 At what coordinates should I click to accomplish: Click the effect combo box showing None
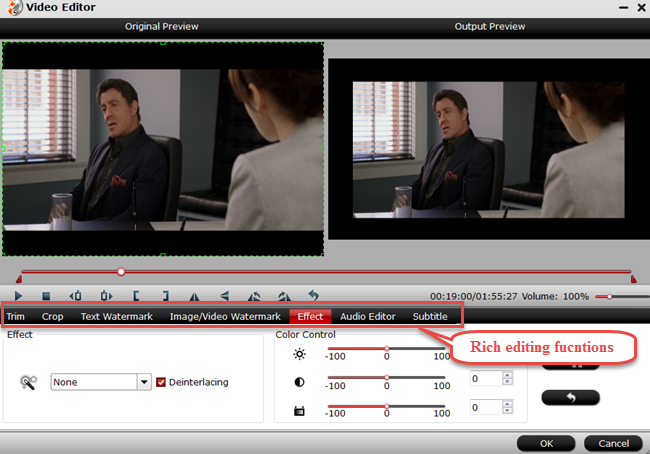(x=101, y=382)
